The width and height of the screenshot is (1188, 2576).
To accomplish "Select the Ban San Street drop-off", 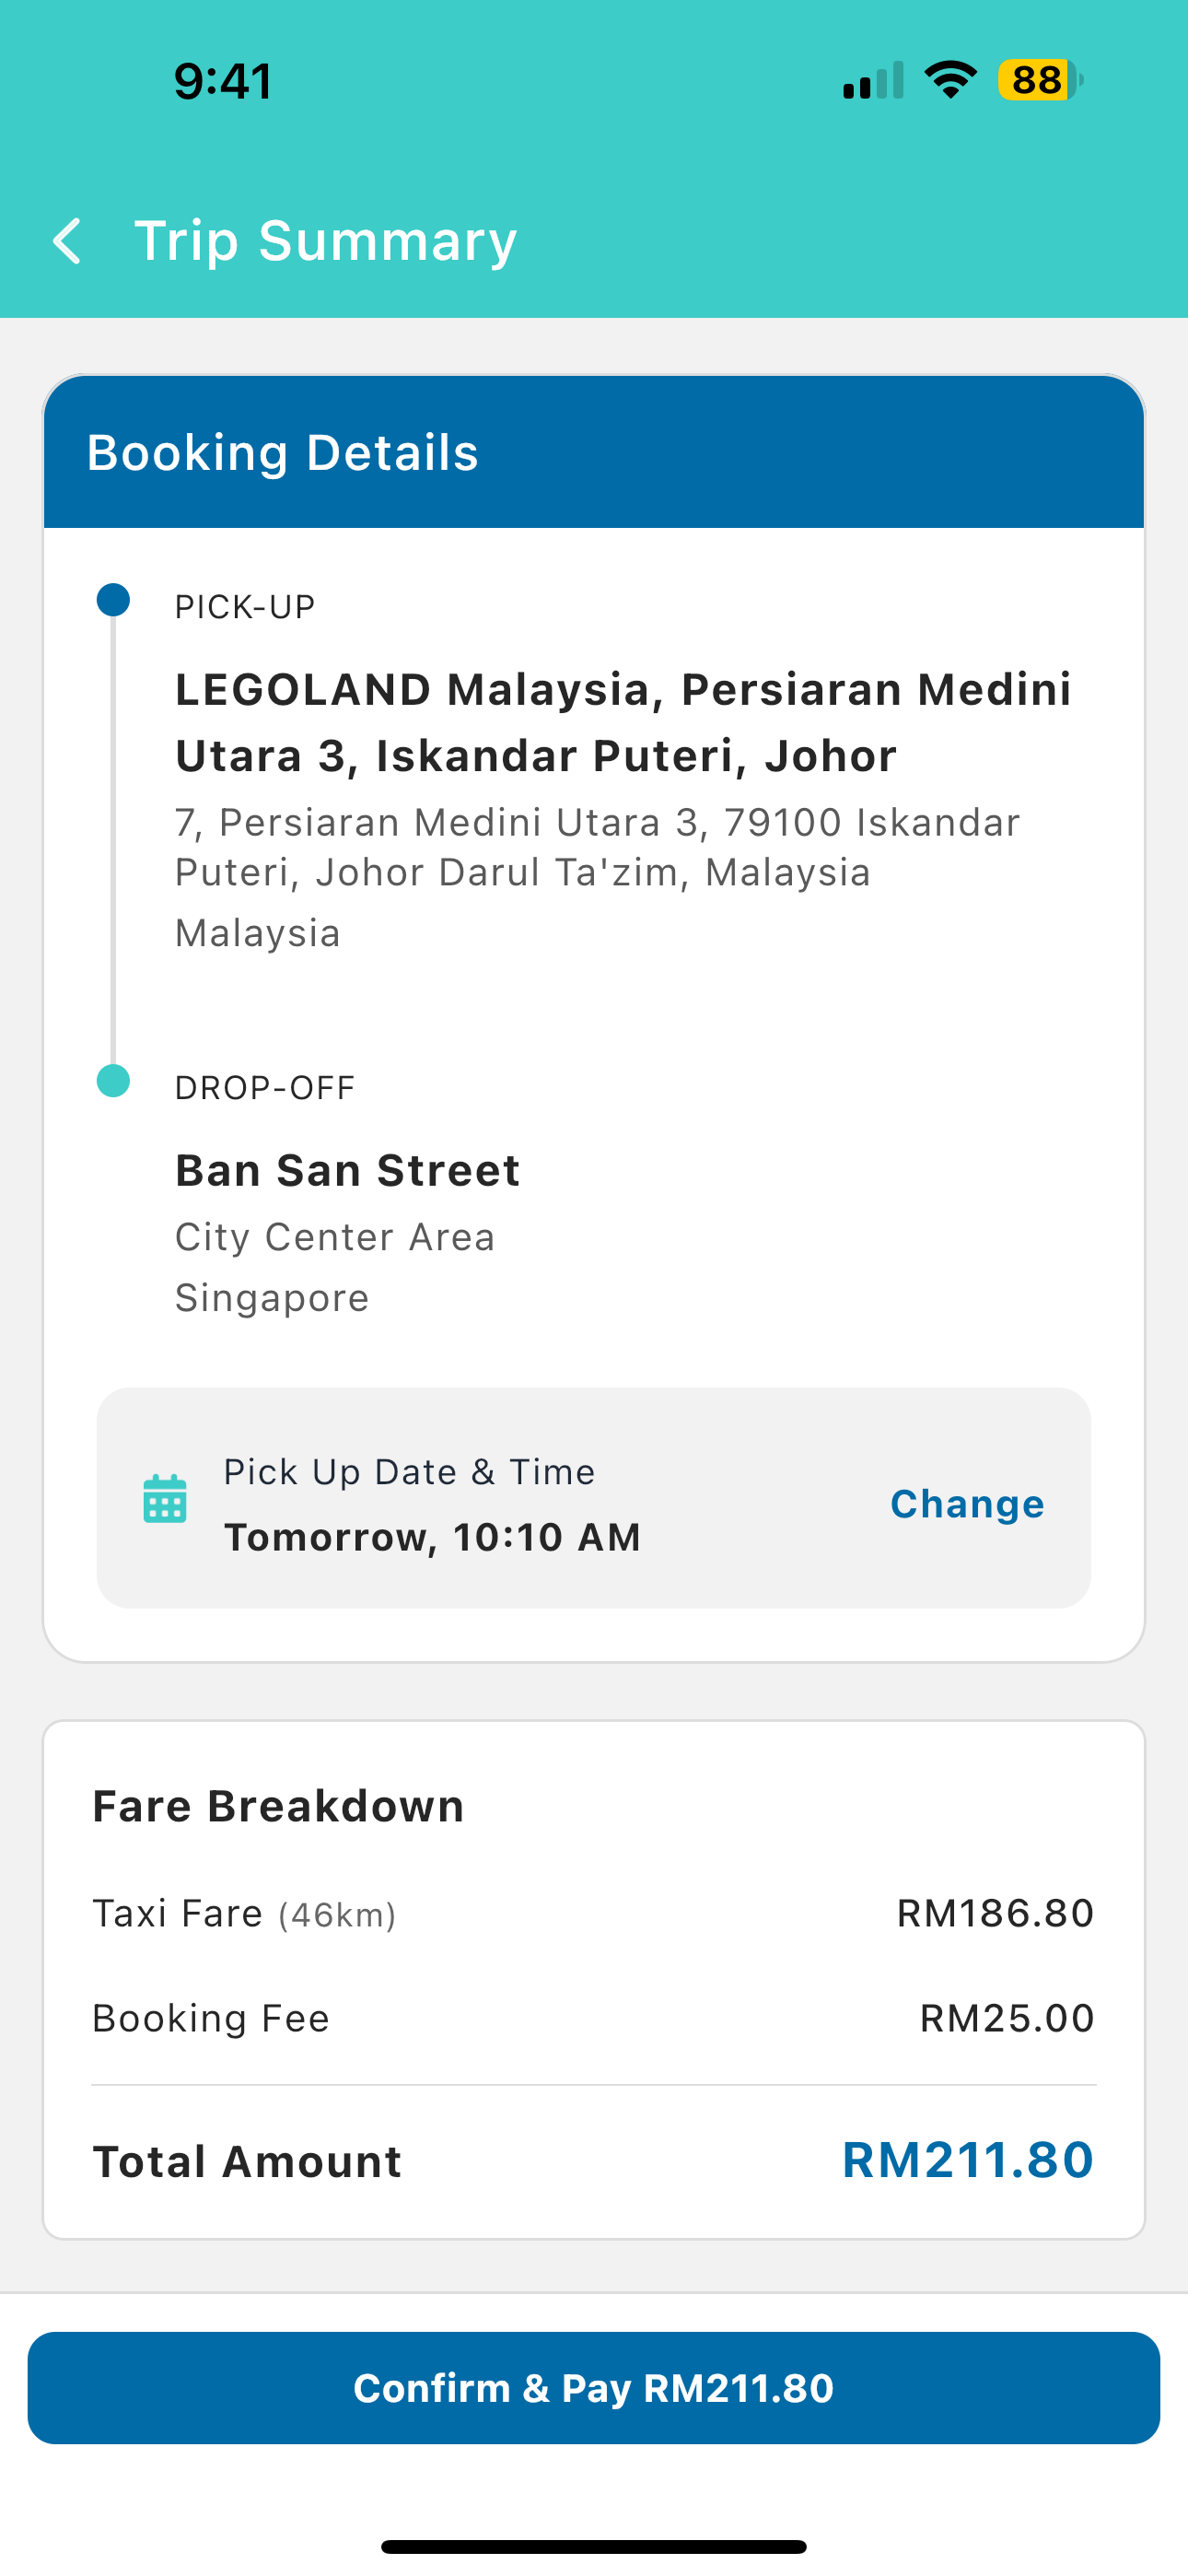I will coord(347,1170).
